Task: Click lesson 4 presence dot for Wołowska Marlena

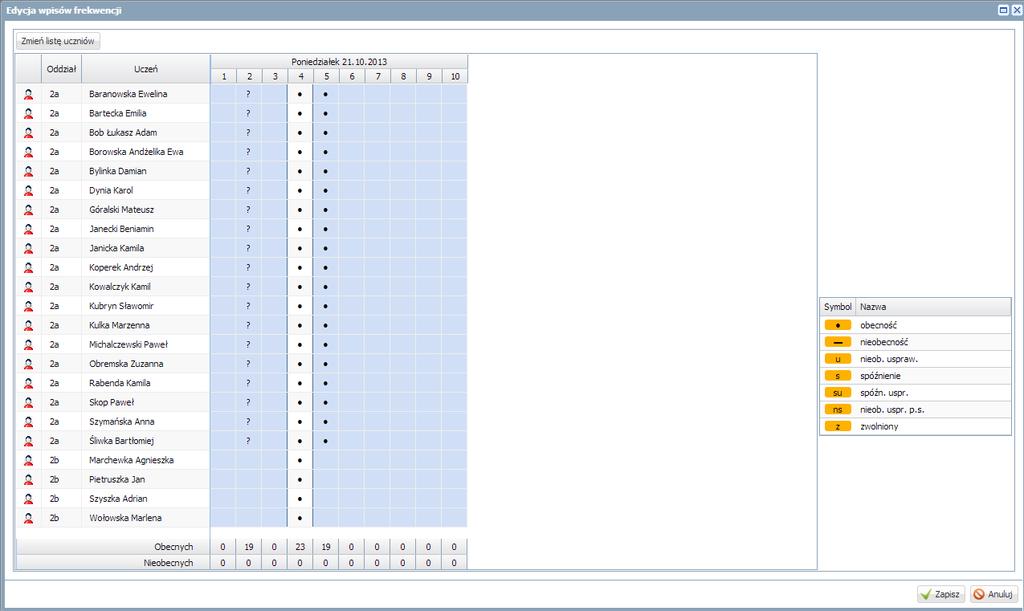Action: pyautogui.click(x=300, y=518)
